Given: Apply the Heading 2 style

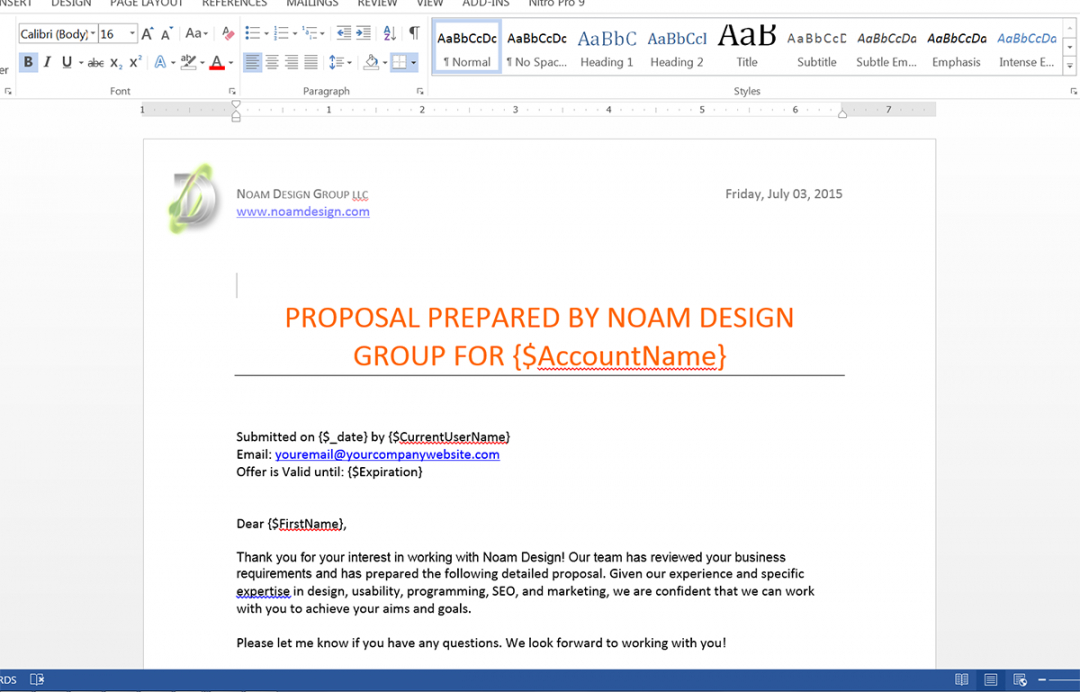Looking at the screenshot, I should pos(677,47).
